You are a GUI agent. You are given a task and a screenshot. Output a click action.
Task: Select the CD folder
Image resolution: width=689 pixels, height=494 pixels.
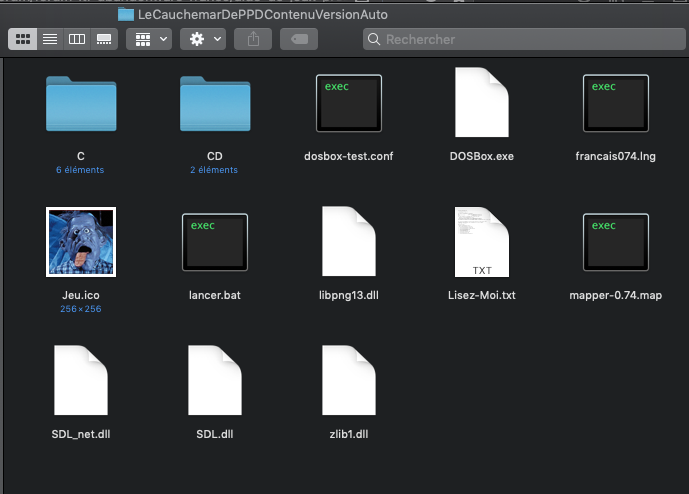215,104
